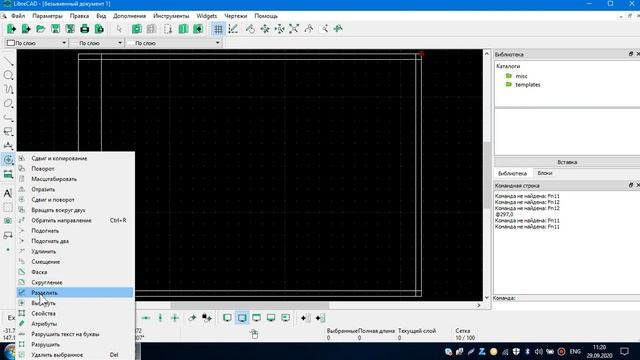Click the Window zoom magnifier icon
Screen dimensions: 640x360
(324, 29)
